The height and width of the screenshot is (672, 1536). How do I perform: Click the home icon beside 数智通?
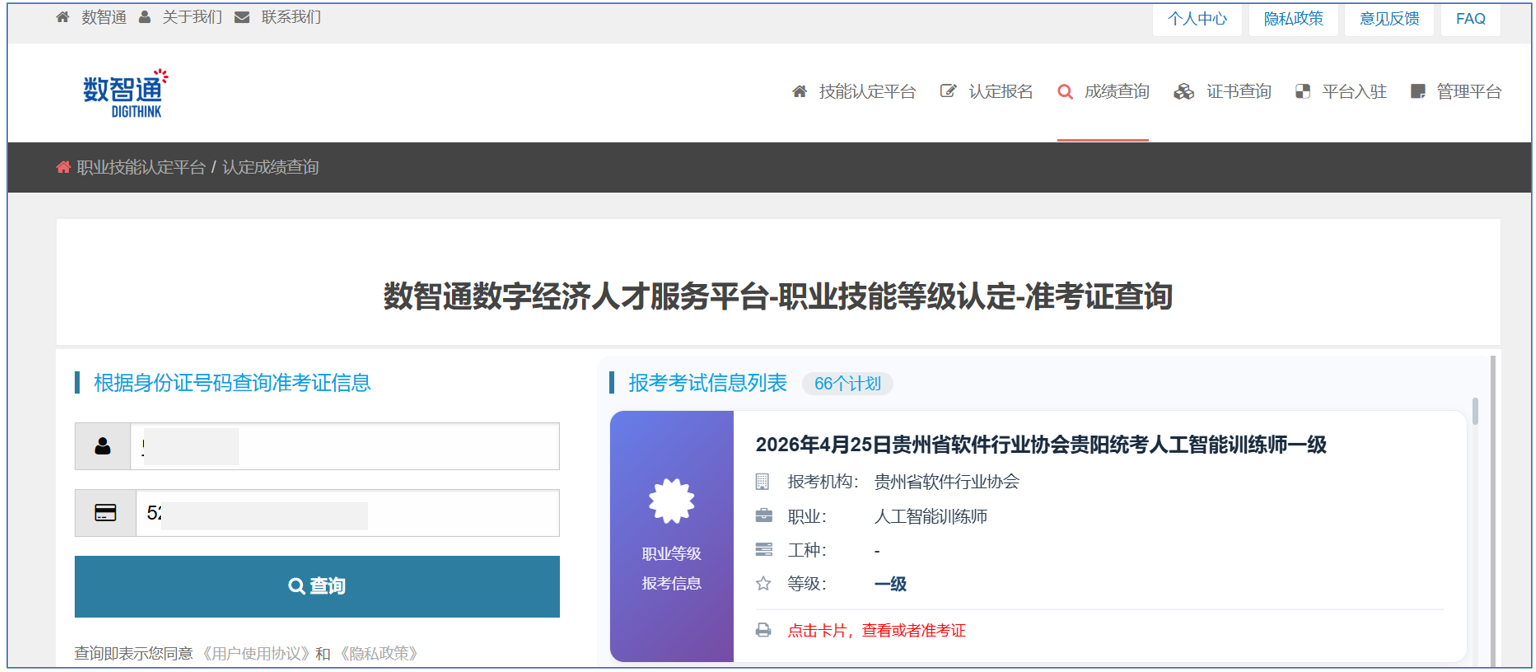click(x=63, y=18)
